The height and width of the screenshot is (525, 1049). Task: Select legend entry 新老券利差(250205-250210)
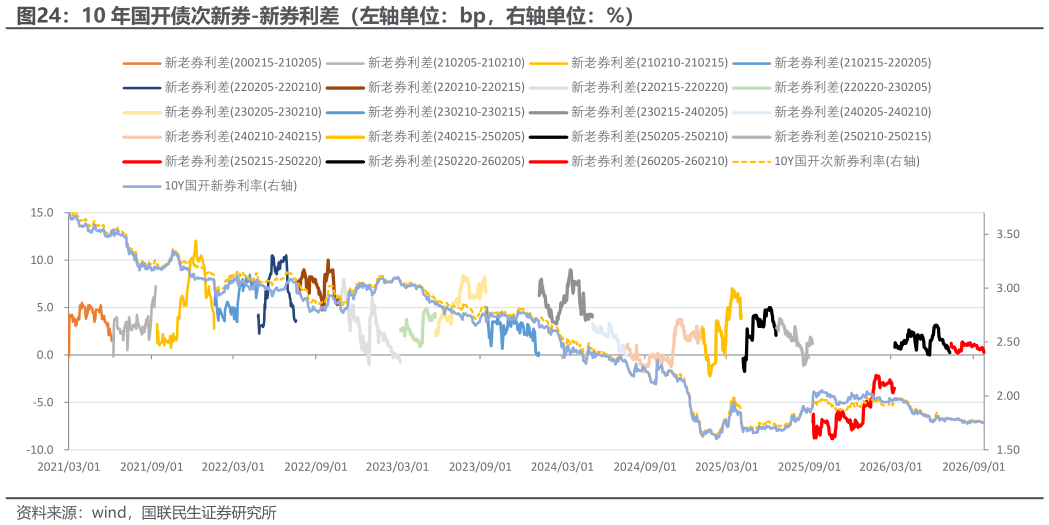point(629,137)
